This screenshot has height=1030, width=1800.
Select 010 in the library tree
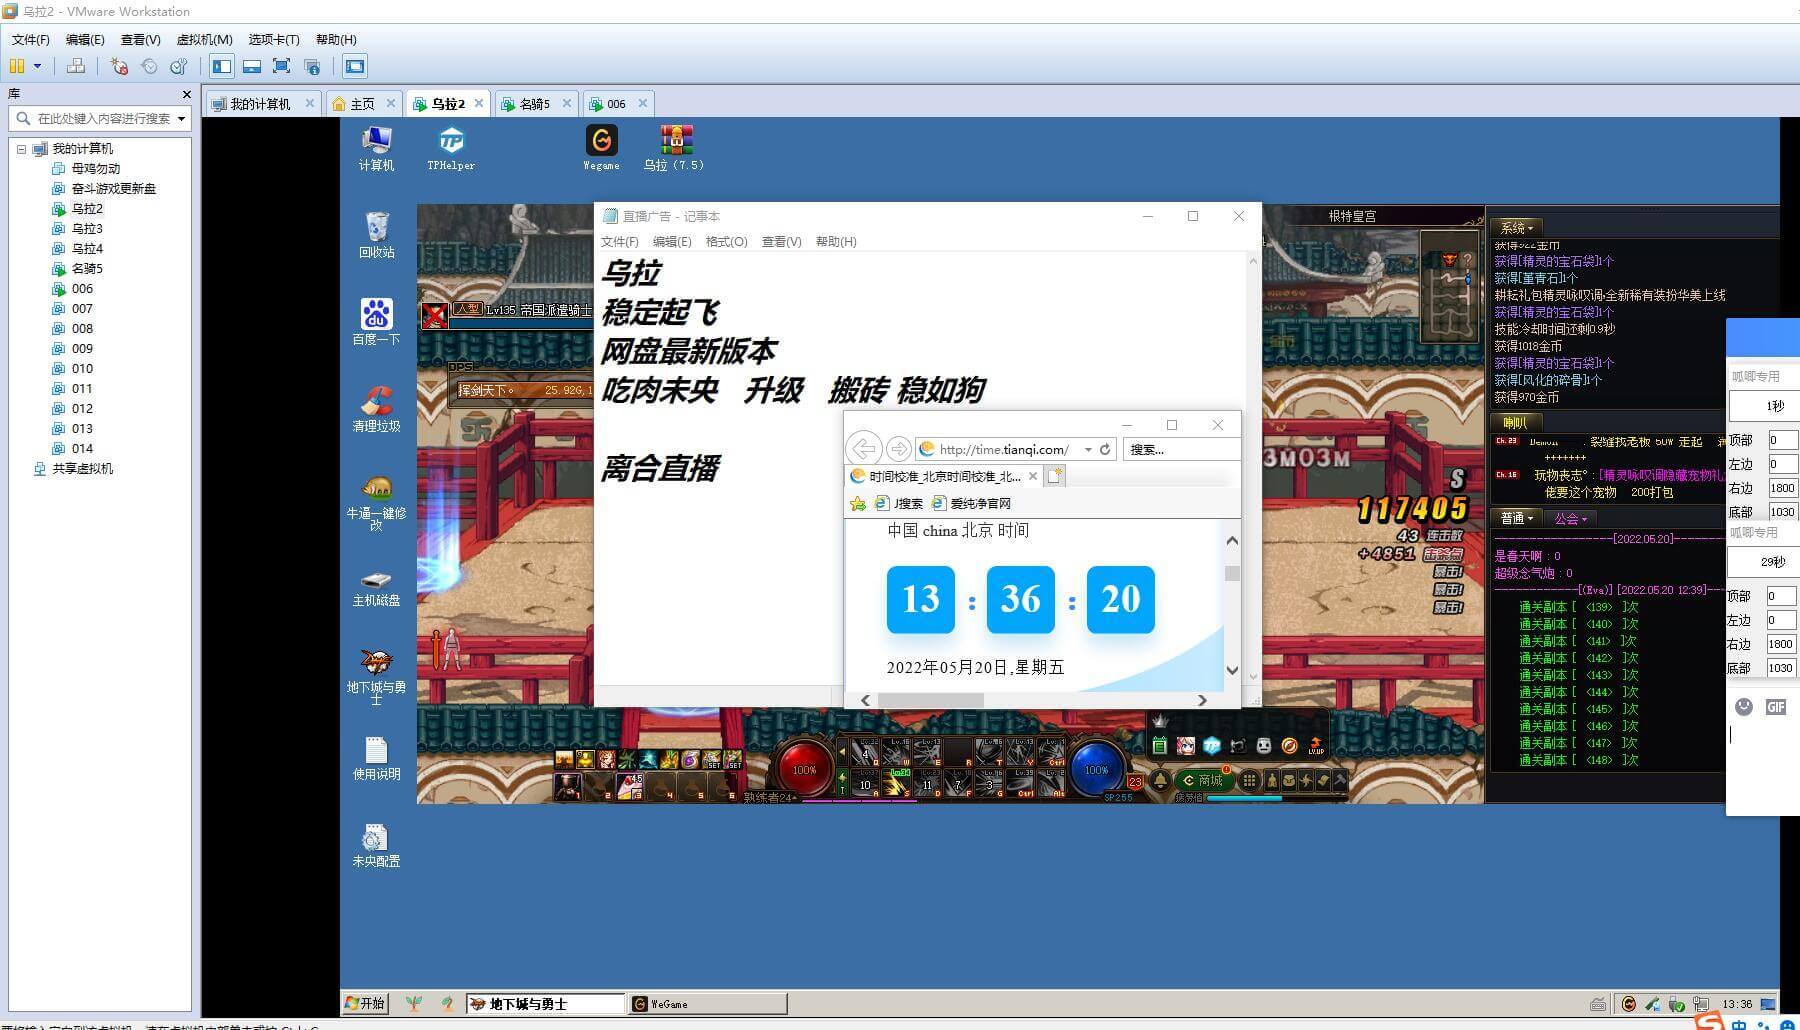(82, 369)
